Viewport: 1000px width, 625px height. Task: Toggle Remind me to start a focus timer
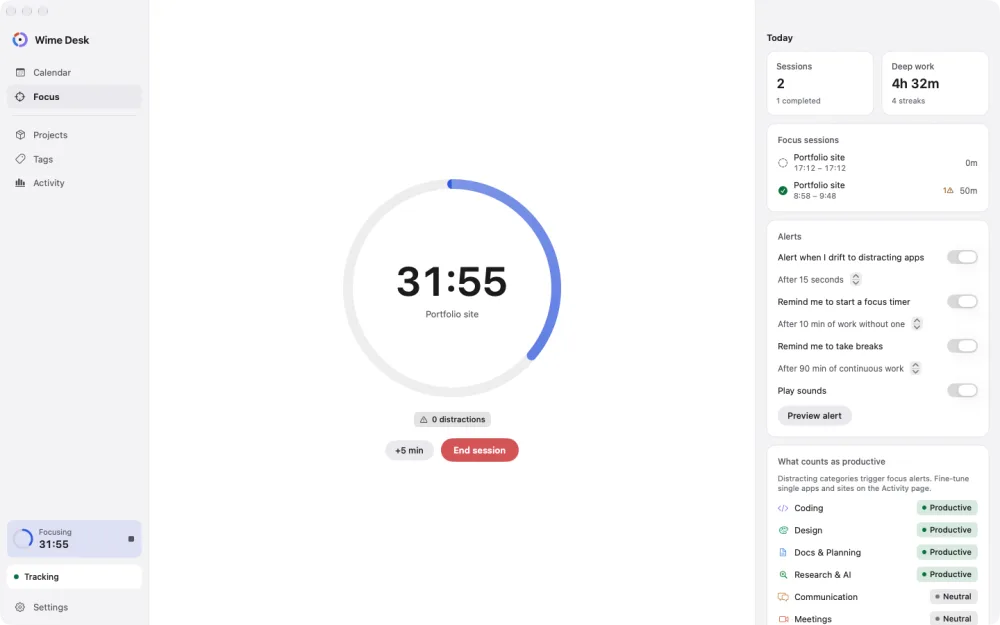pos(962,302)
